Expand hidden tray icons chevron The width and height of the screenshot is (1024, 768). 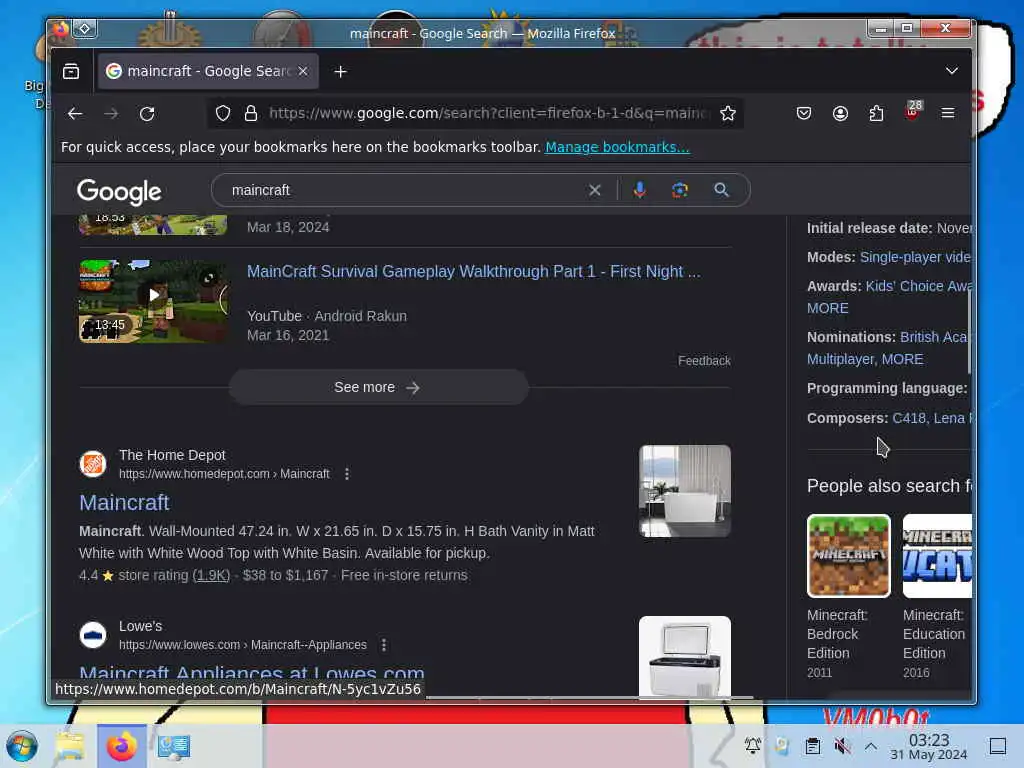[871, 746]
